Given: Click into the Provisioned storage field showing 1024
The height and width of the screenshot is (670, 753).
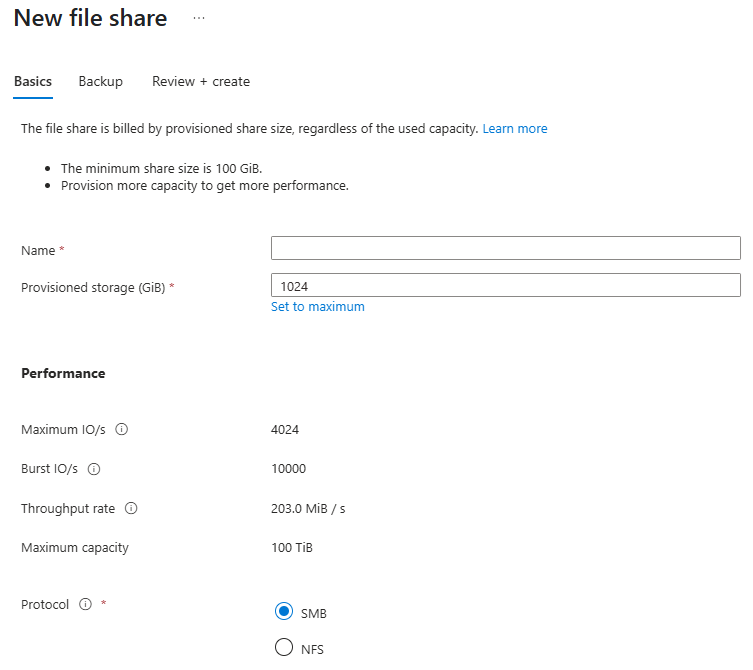Looking at the screenshot, I should tap(505, 286).
